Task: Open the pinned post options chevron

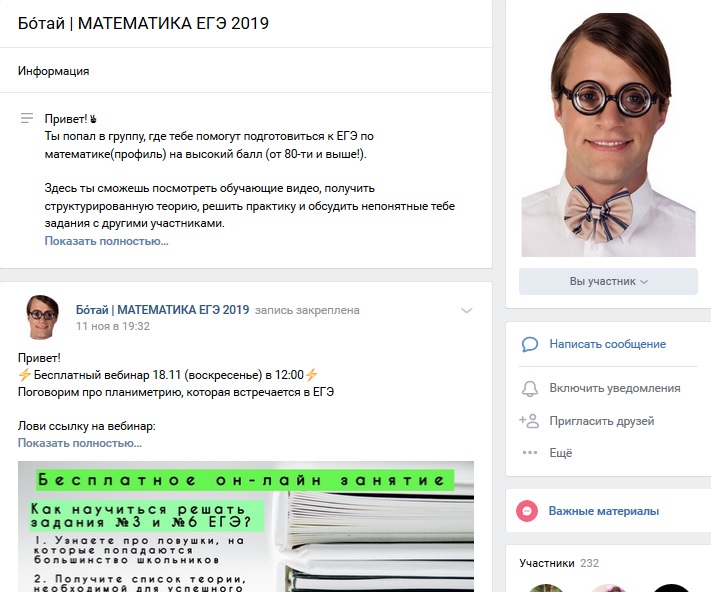Action: 467,311
